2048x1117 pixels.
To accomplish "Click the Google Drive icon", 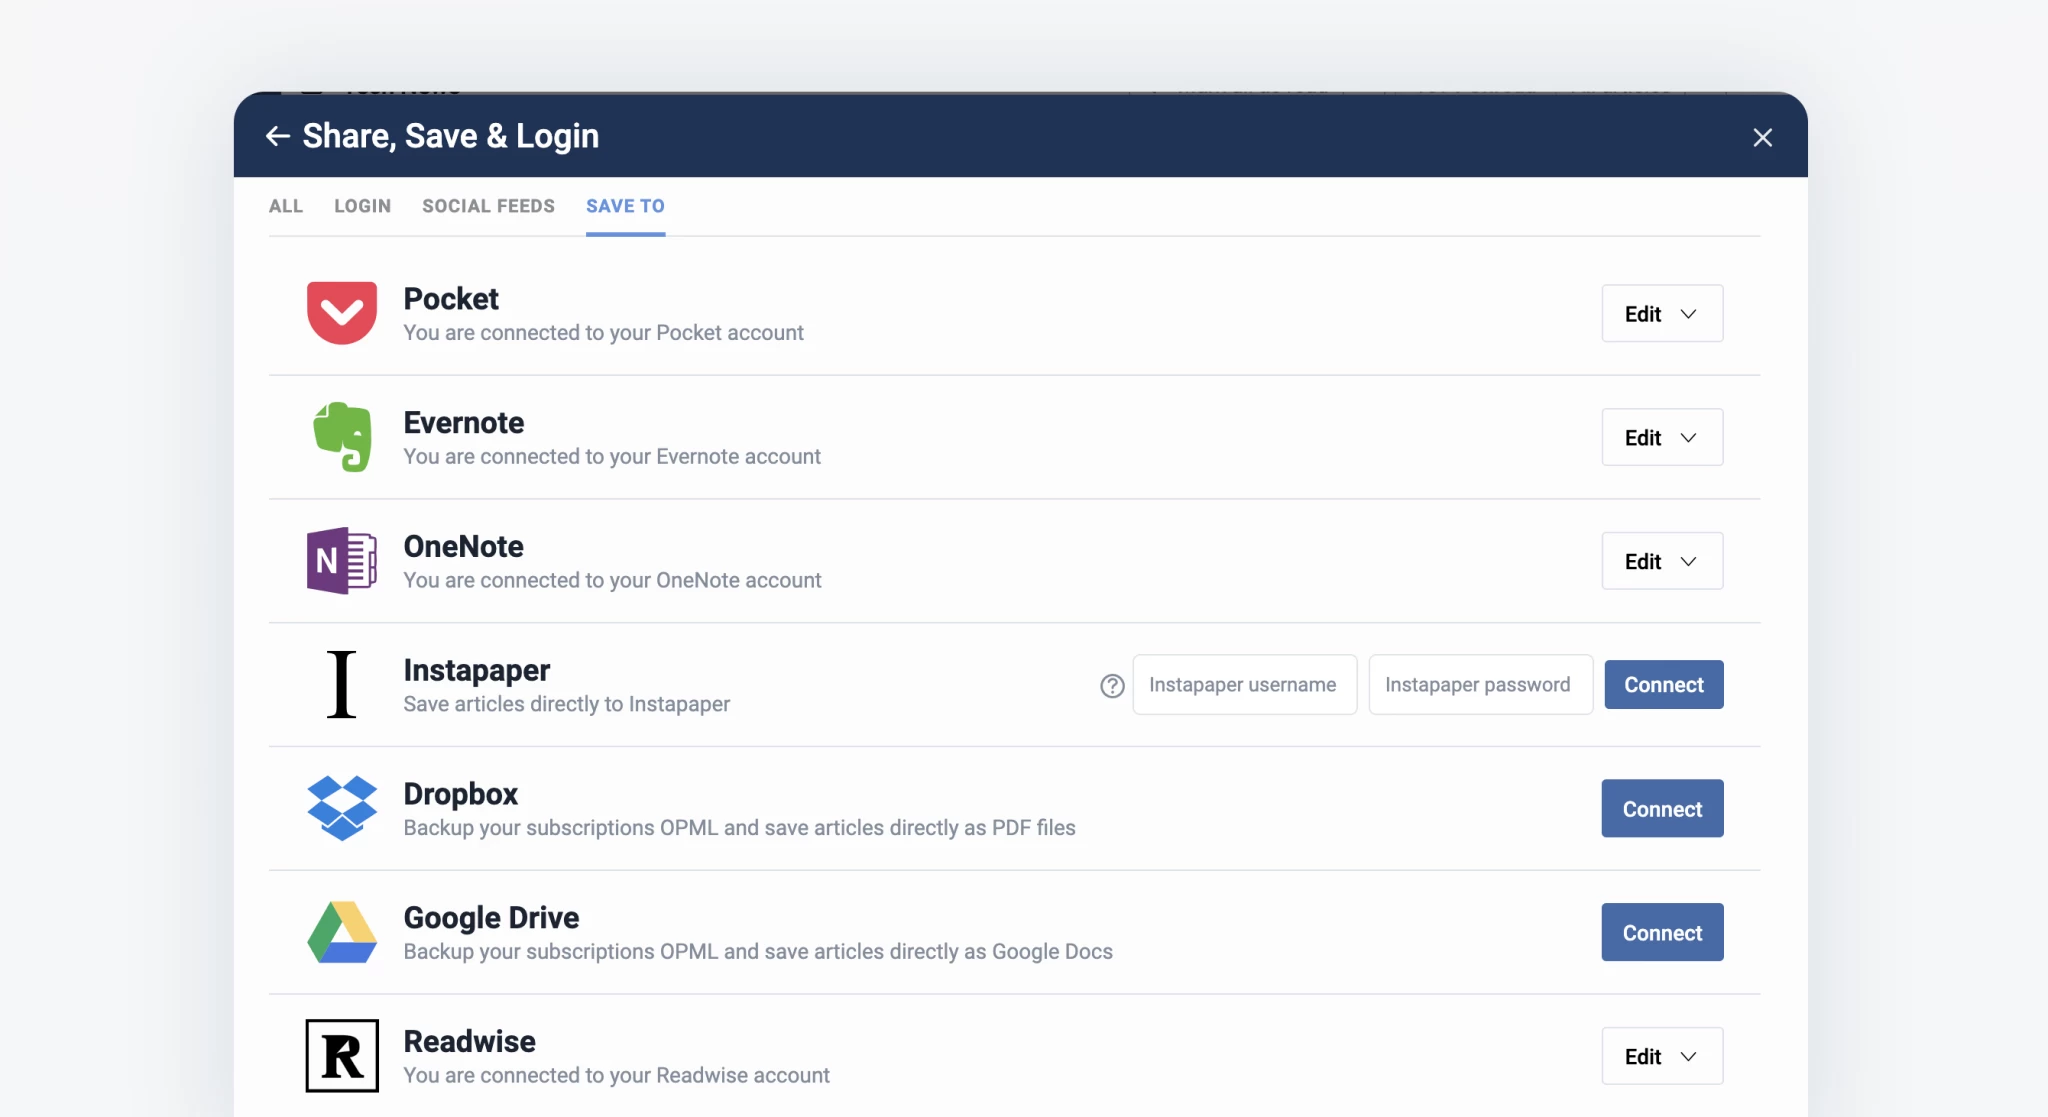I will pyautogui.click(x=341, y=931).
